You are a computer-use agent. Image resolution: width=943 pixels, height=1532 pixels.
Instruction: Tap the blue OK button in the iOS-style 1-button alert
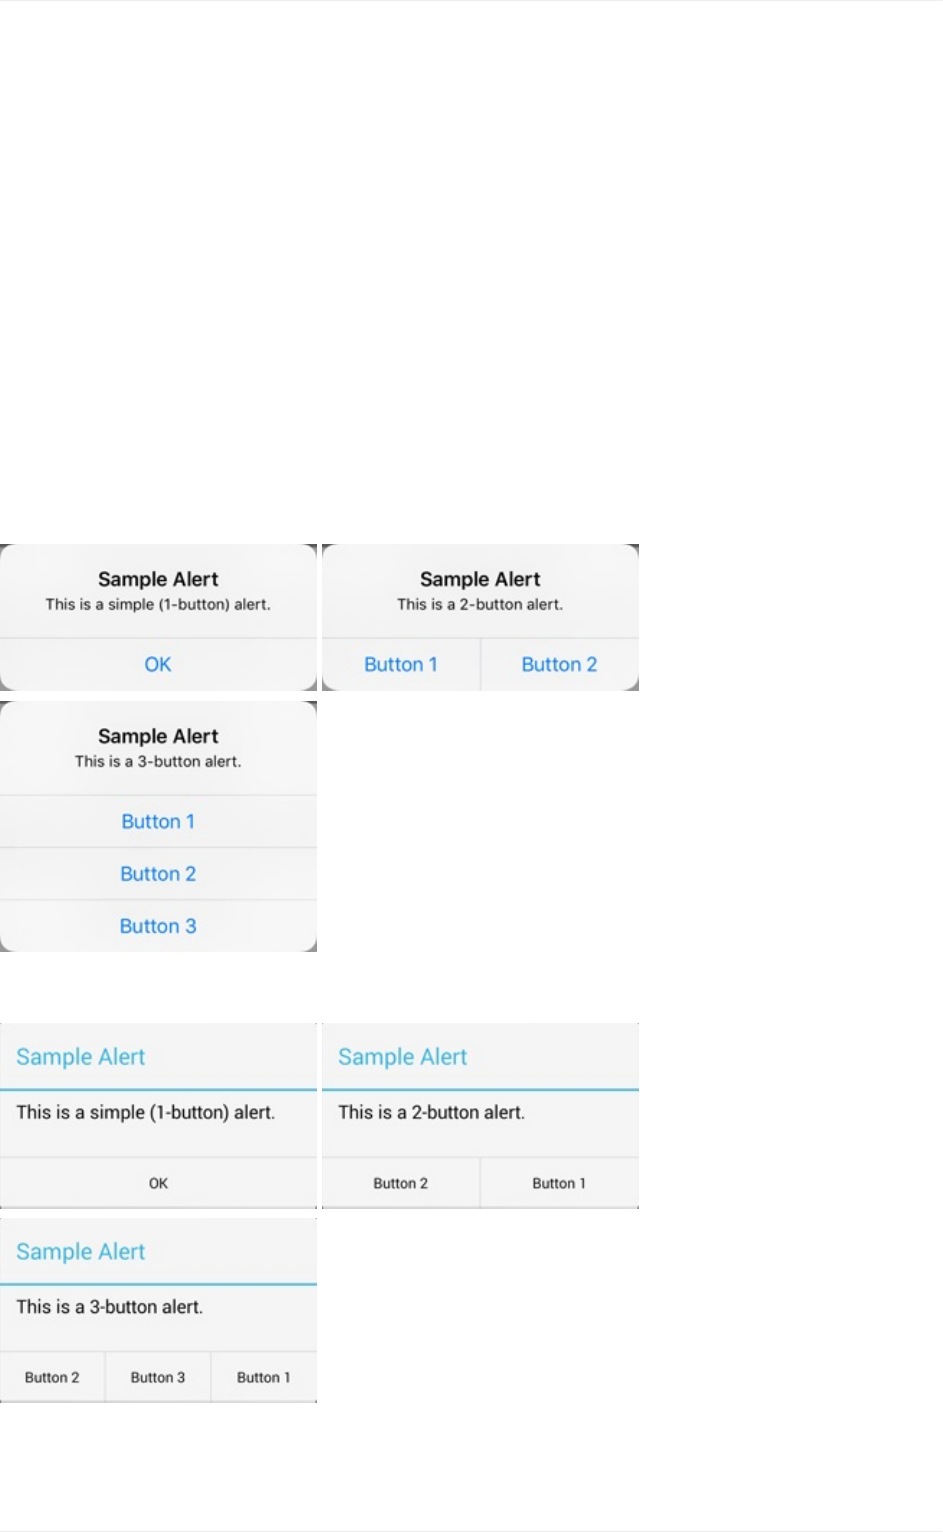point(158,664)
